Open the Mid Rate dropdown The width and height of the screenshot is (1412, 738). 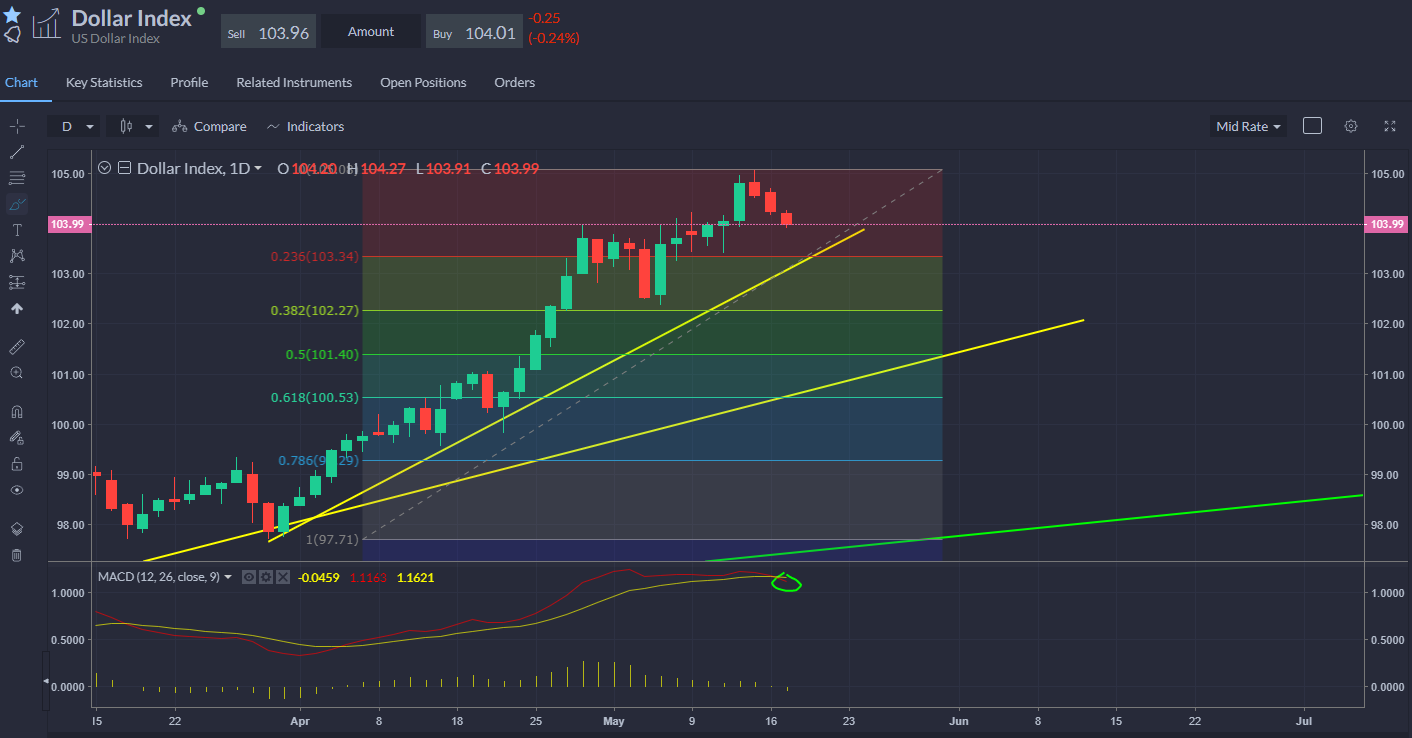pyautogui.click(x=1248, y=126)
